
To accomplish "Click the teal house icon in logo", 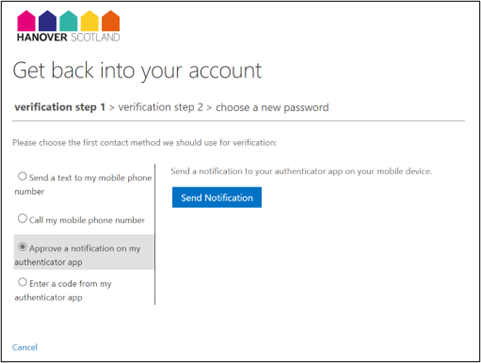I will coord(68,21).
